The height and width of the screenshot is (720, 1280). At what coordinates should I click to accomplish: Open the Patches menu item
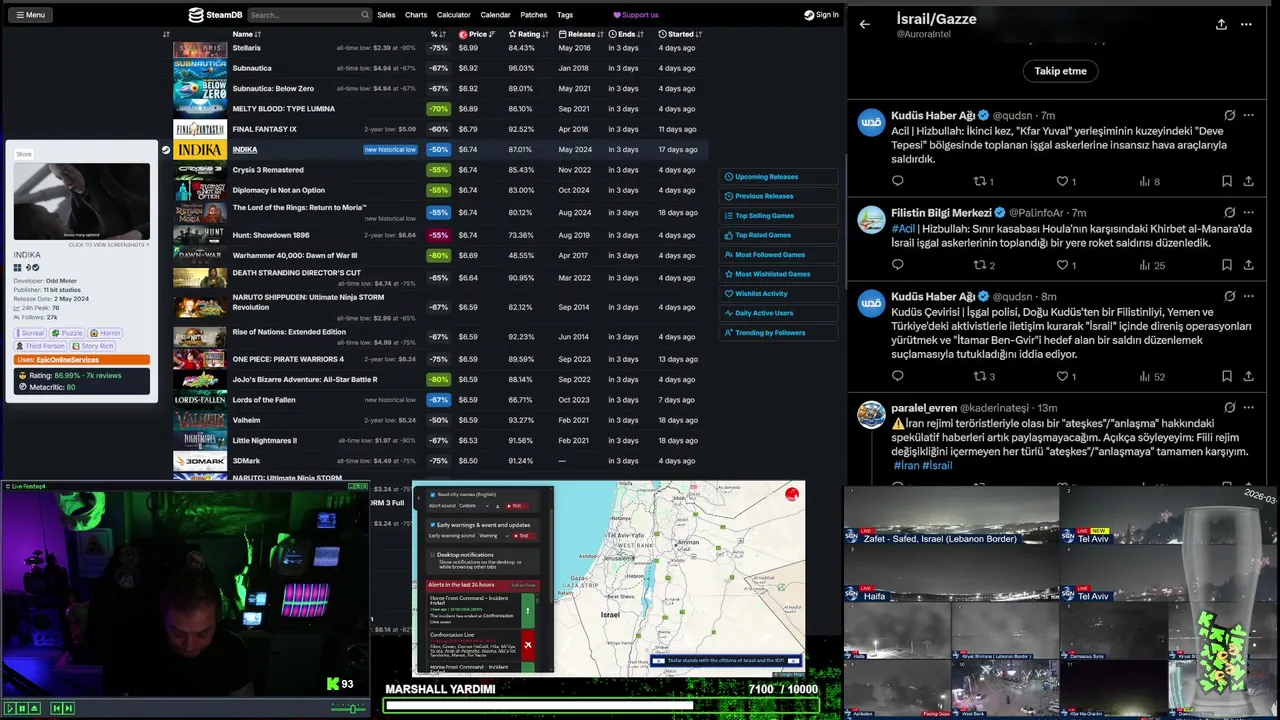[x=534, y=15]
